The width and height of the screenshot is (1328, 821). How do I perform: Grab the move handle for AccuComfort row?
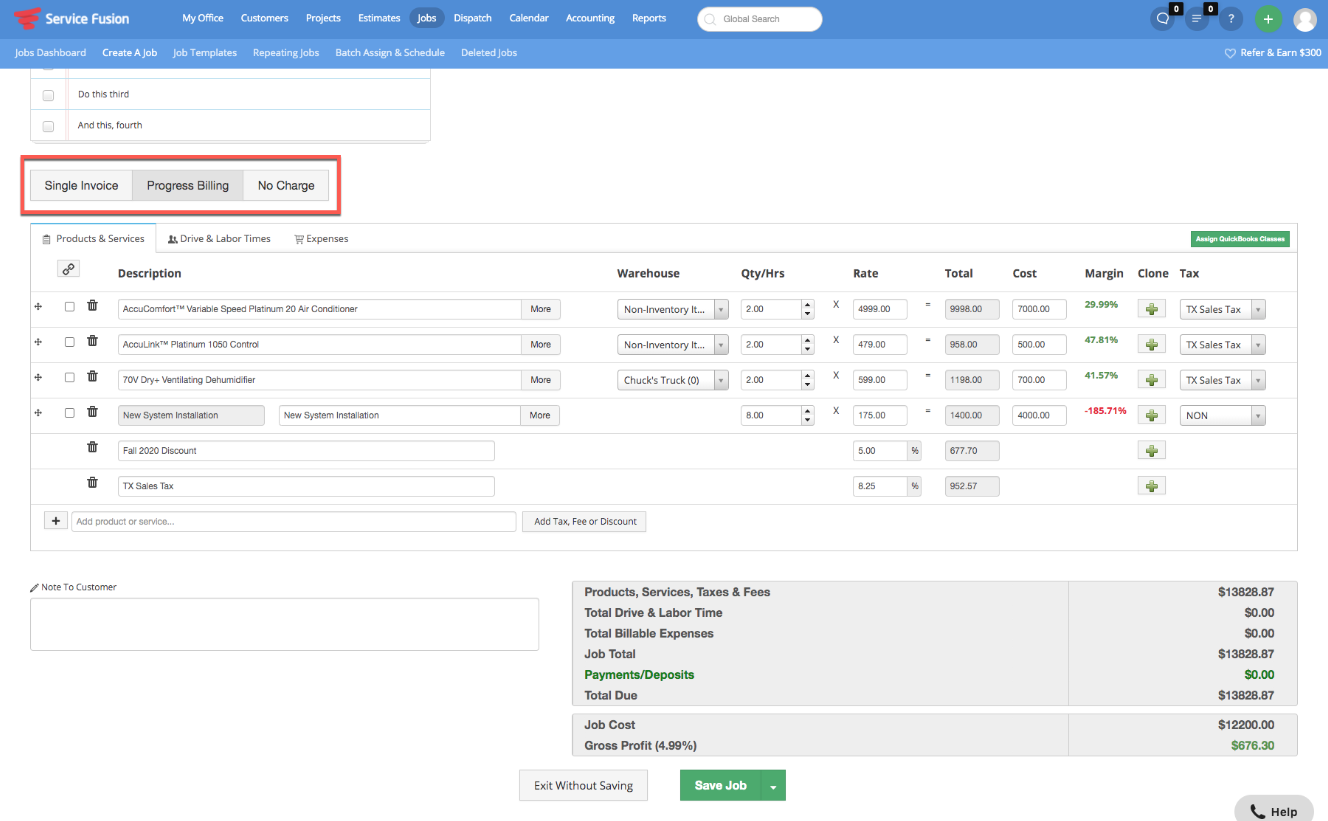[x=38, y=307]
